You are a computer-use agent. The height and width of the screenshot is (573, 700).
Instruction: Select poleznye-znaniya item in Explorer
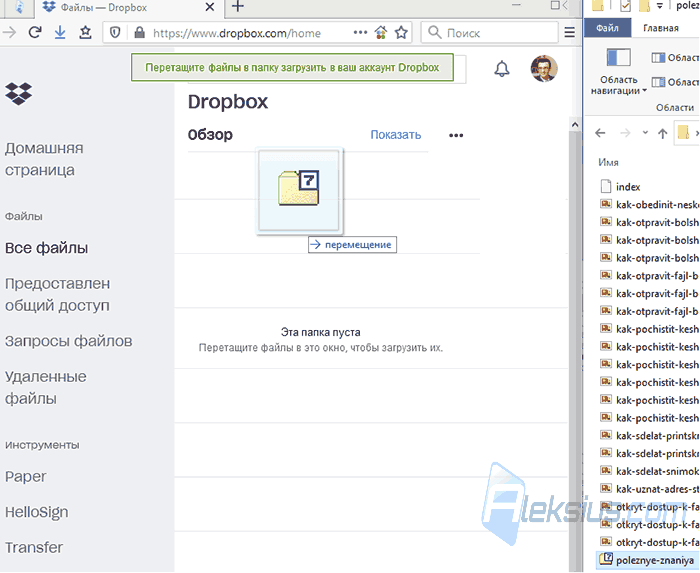tap(648, 560)
